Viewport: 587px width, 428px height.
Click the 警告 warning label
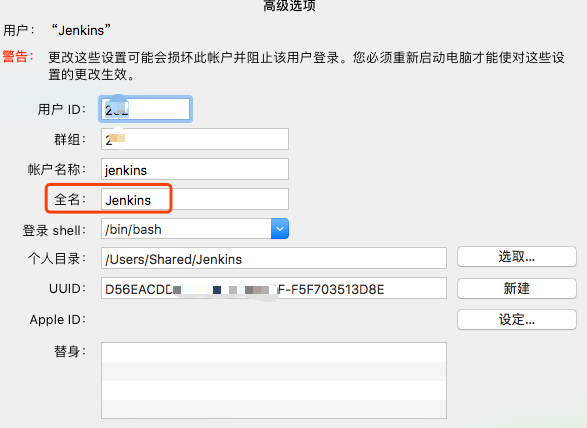(x=18, y=57)
